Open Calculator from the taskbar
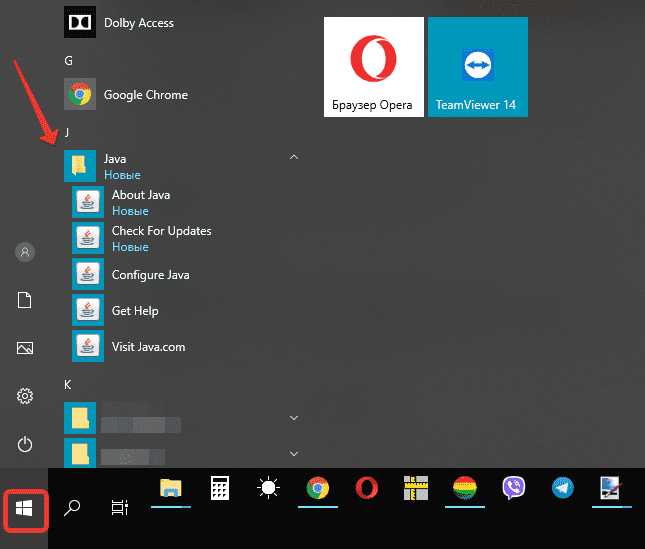 coord(220,488)
